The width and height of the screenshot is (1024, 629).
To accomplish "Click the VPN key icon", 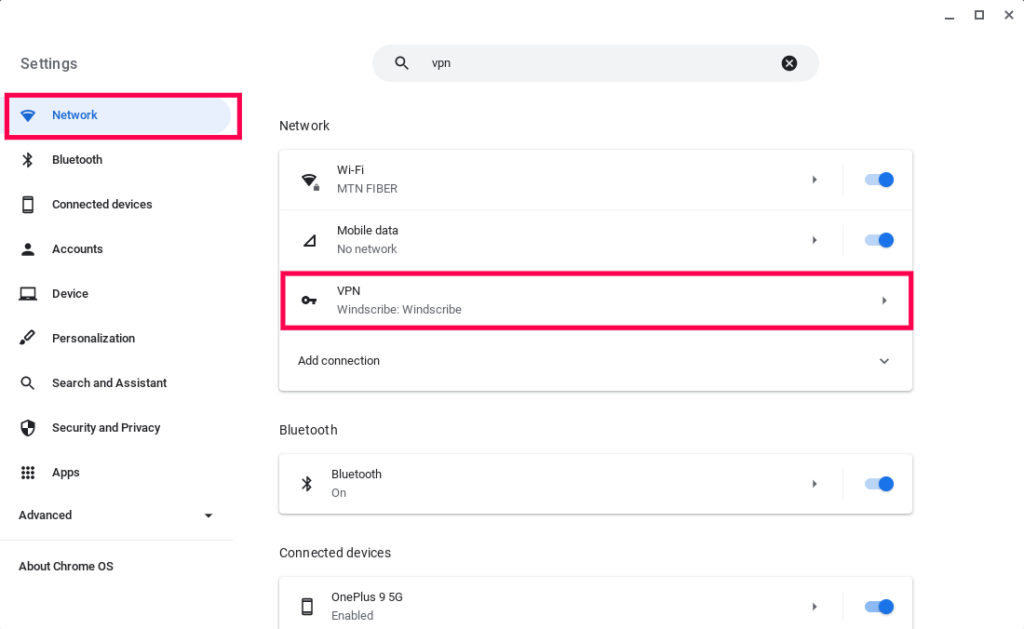I will (x=309, y=300).
